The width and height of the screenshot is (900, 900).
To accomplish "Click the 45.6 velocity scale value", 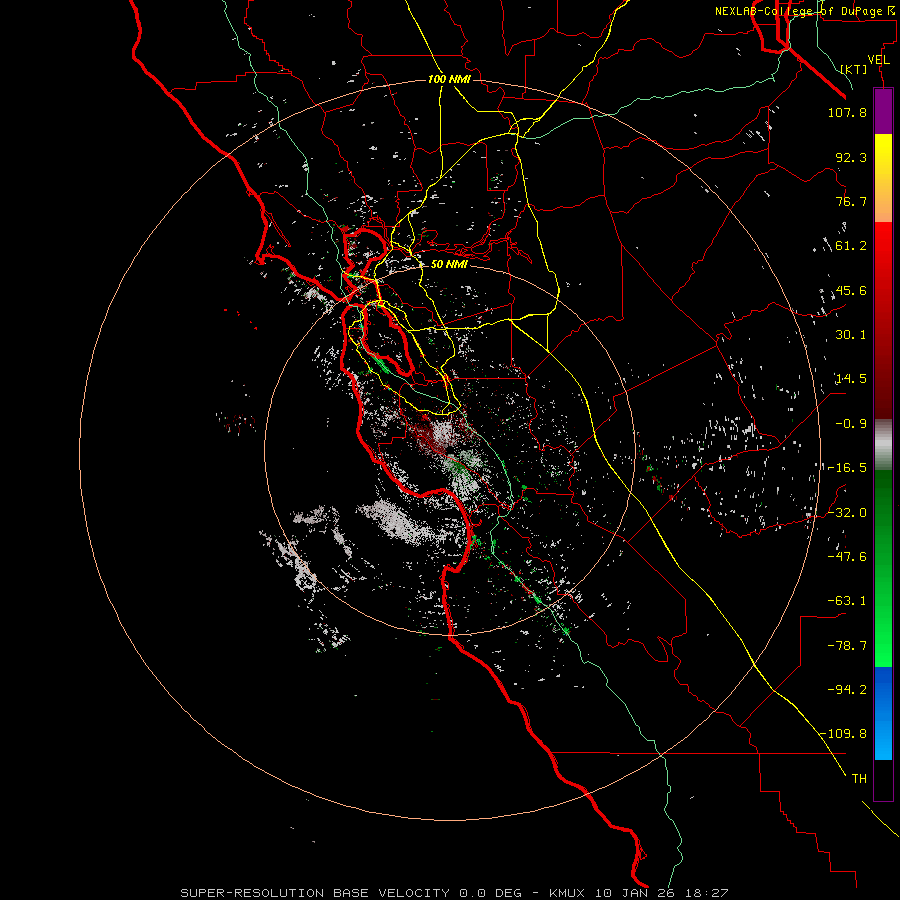I will pyautogui.click(x=851, y=290).
